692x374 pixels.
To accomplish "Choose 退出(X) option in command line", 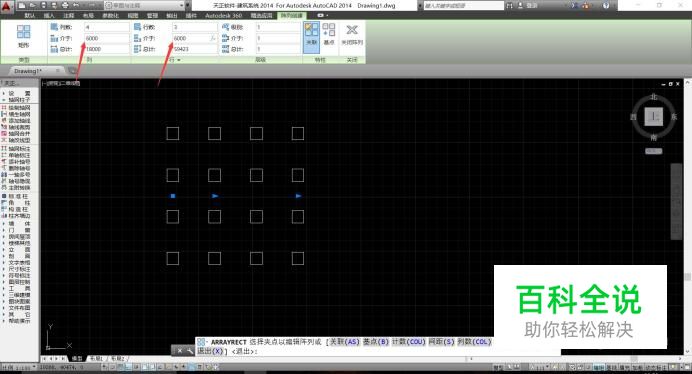I will [210, 351].
